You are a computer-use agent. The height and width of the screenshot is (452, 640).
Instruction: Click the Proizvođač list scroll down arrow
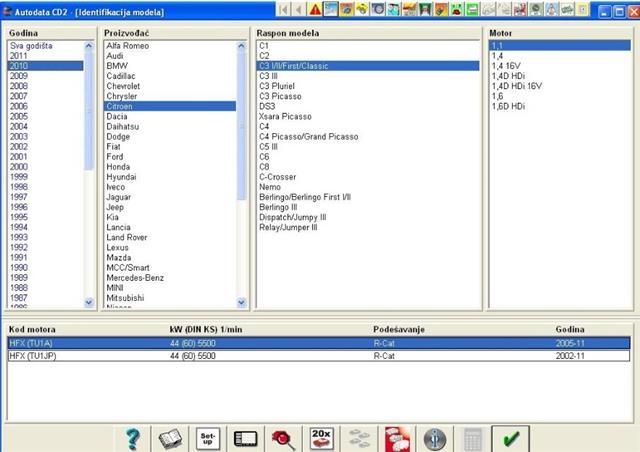pos(241,303)
